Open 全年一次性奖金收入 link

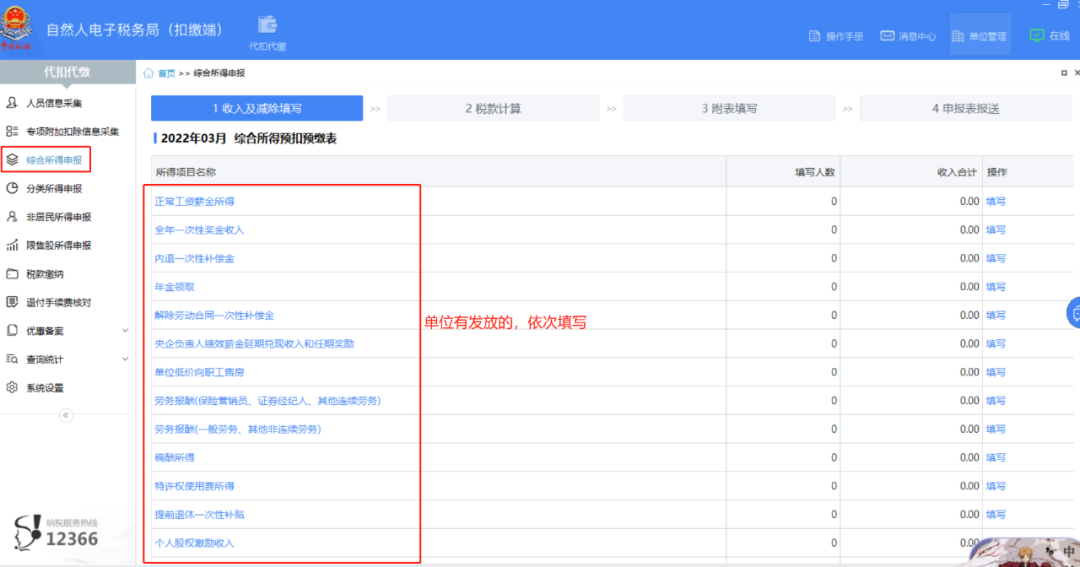[x=199, y=230]
